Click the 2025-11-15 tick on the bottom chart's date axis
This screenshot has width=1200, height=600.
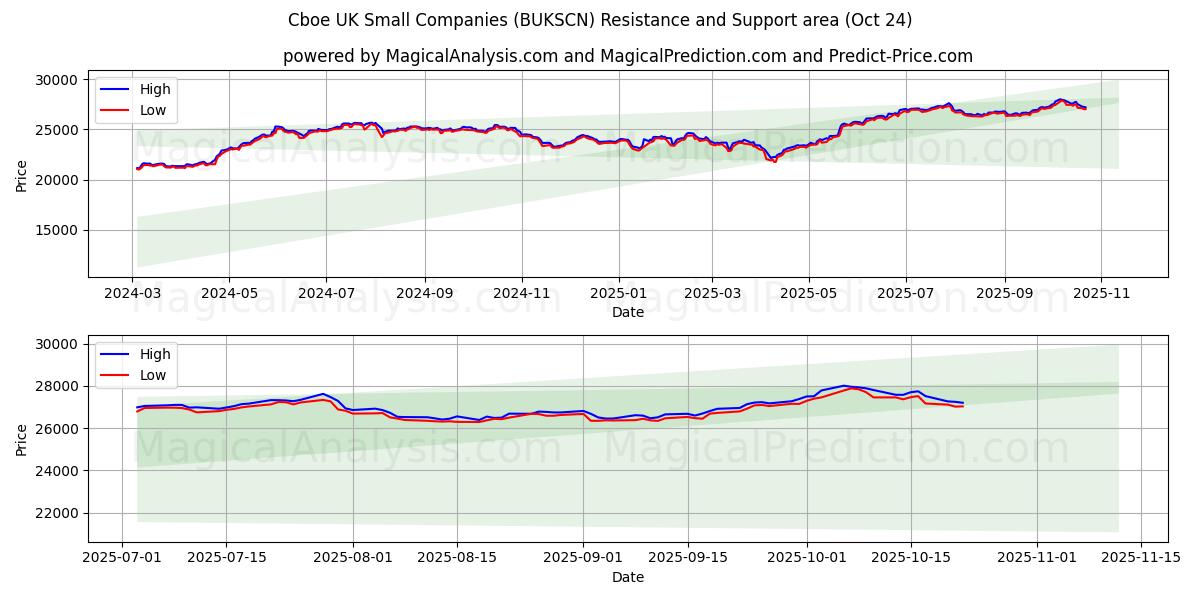1140,559
